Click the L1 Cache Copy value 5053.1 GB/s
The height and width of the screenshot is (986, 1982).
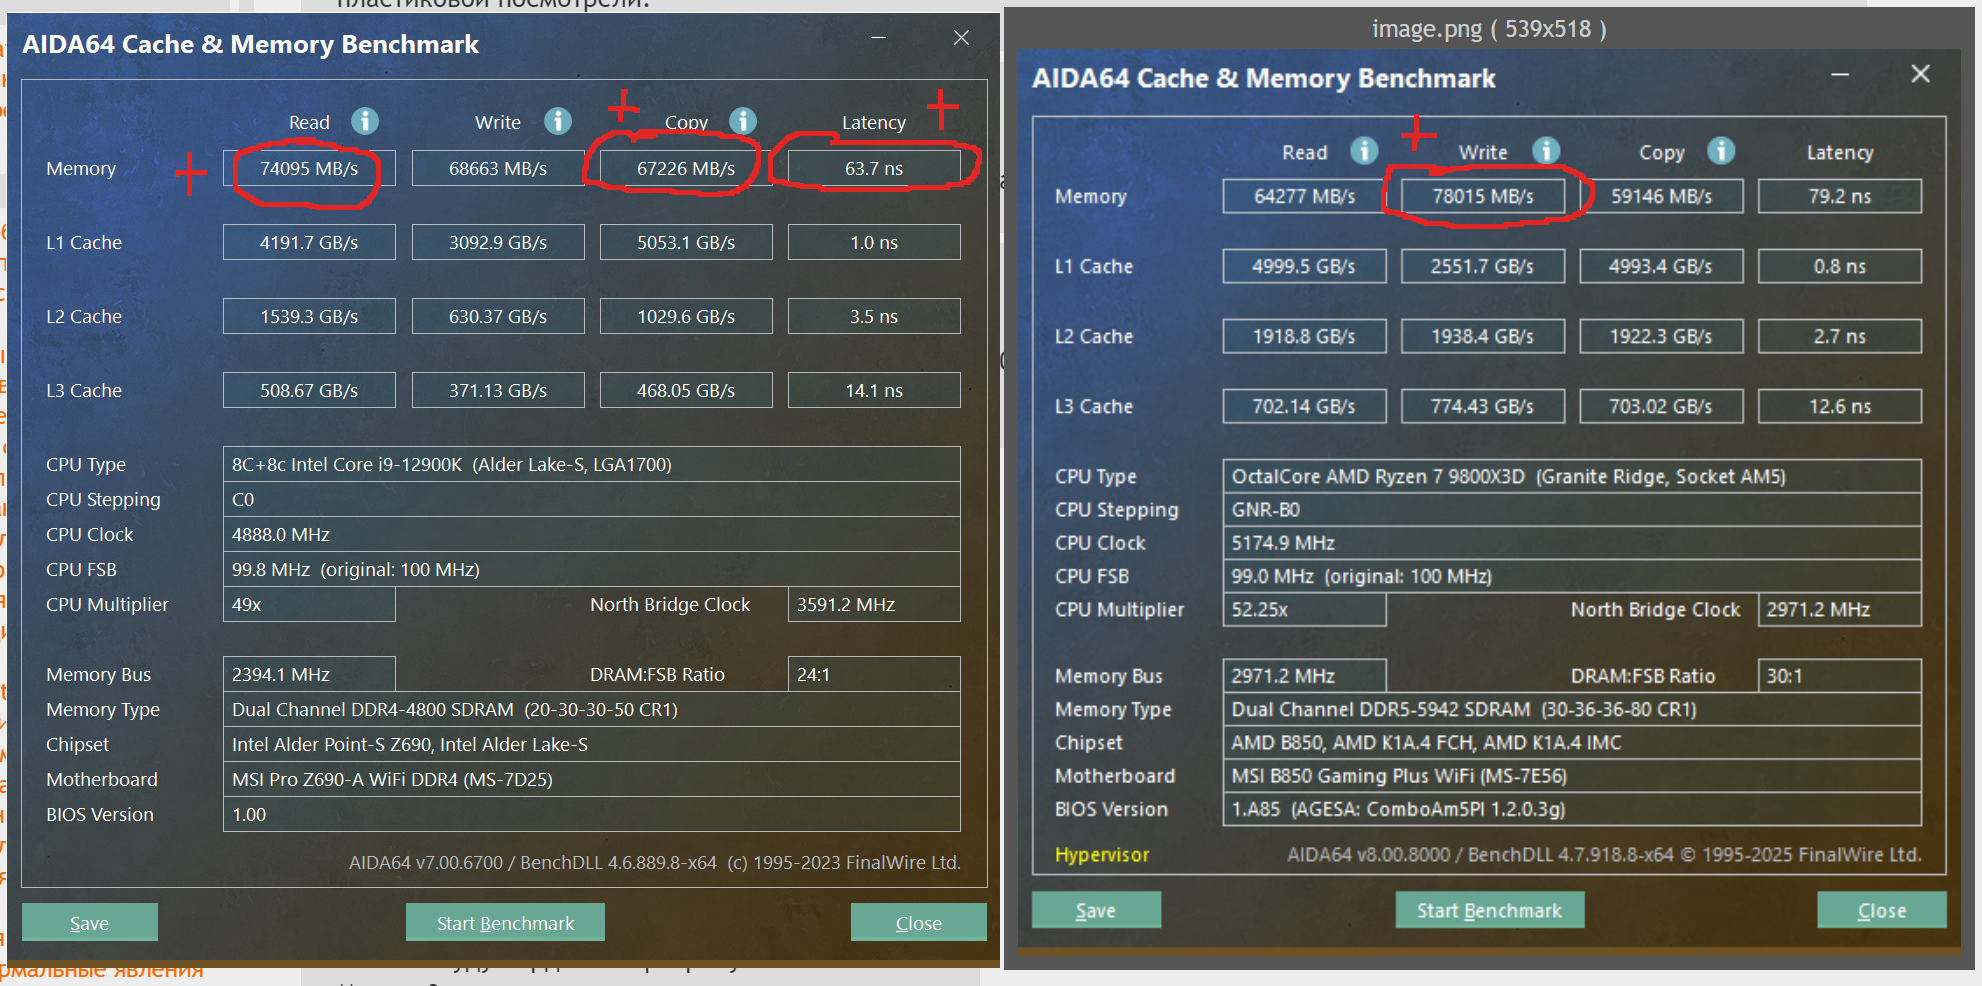tap(686, 242)
